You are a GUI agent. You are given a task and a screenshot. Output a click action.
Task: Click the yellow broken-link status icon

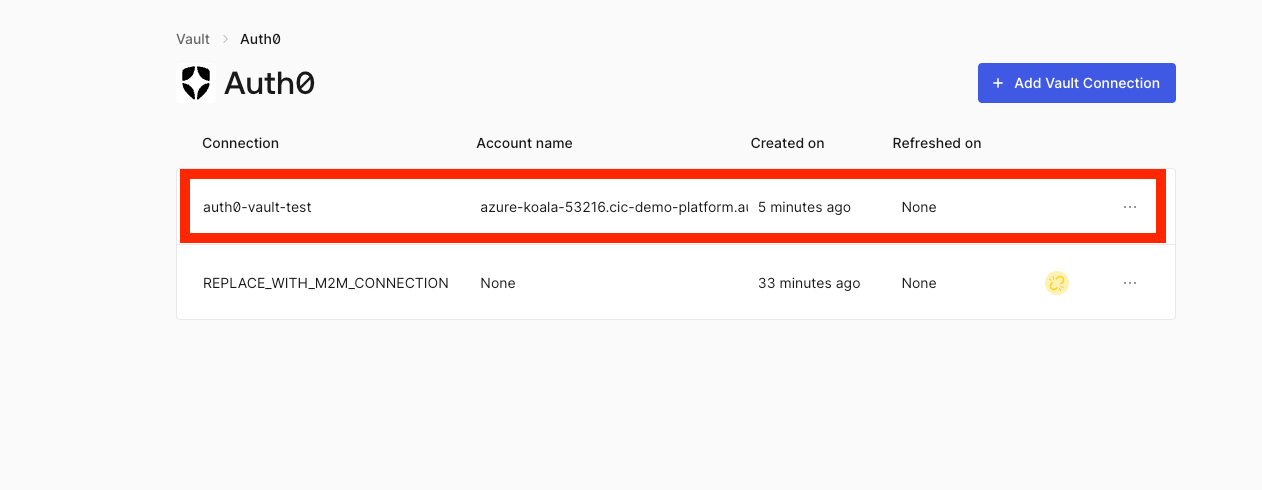pos(1057,283)
